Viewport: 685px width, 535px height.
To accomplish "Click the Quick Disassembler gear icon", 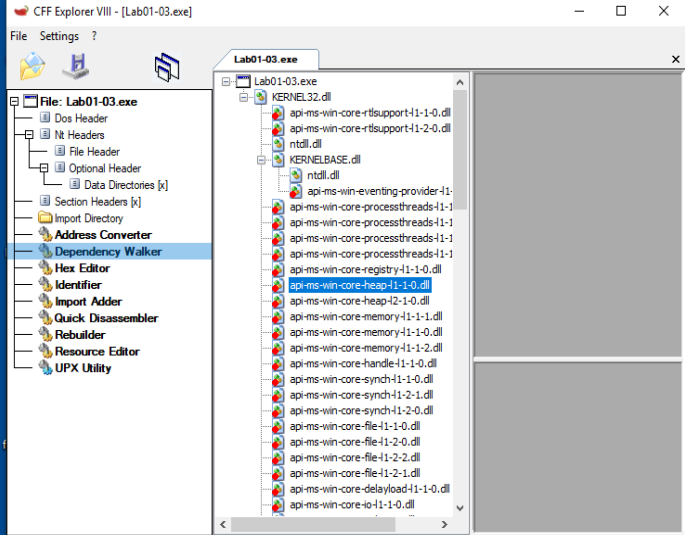I will [x=45, y=318].
